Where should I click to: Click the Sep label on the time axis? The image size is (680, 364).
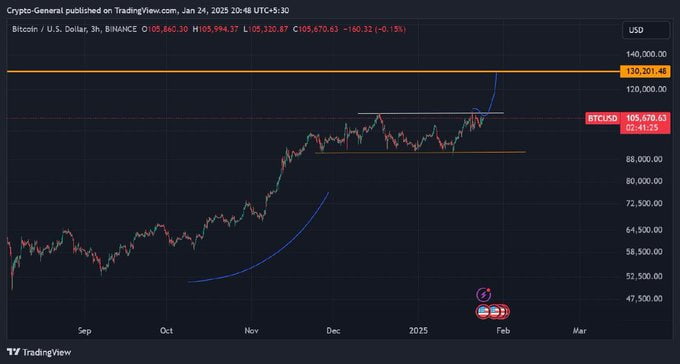[85, 331]
